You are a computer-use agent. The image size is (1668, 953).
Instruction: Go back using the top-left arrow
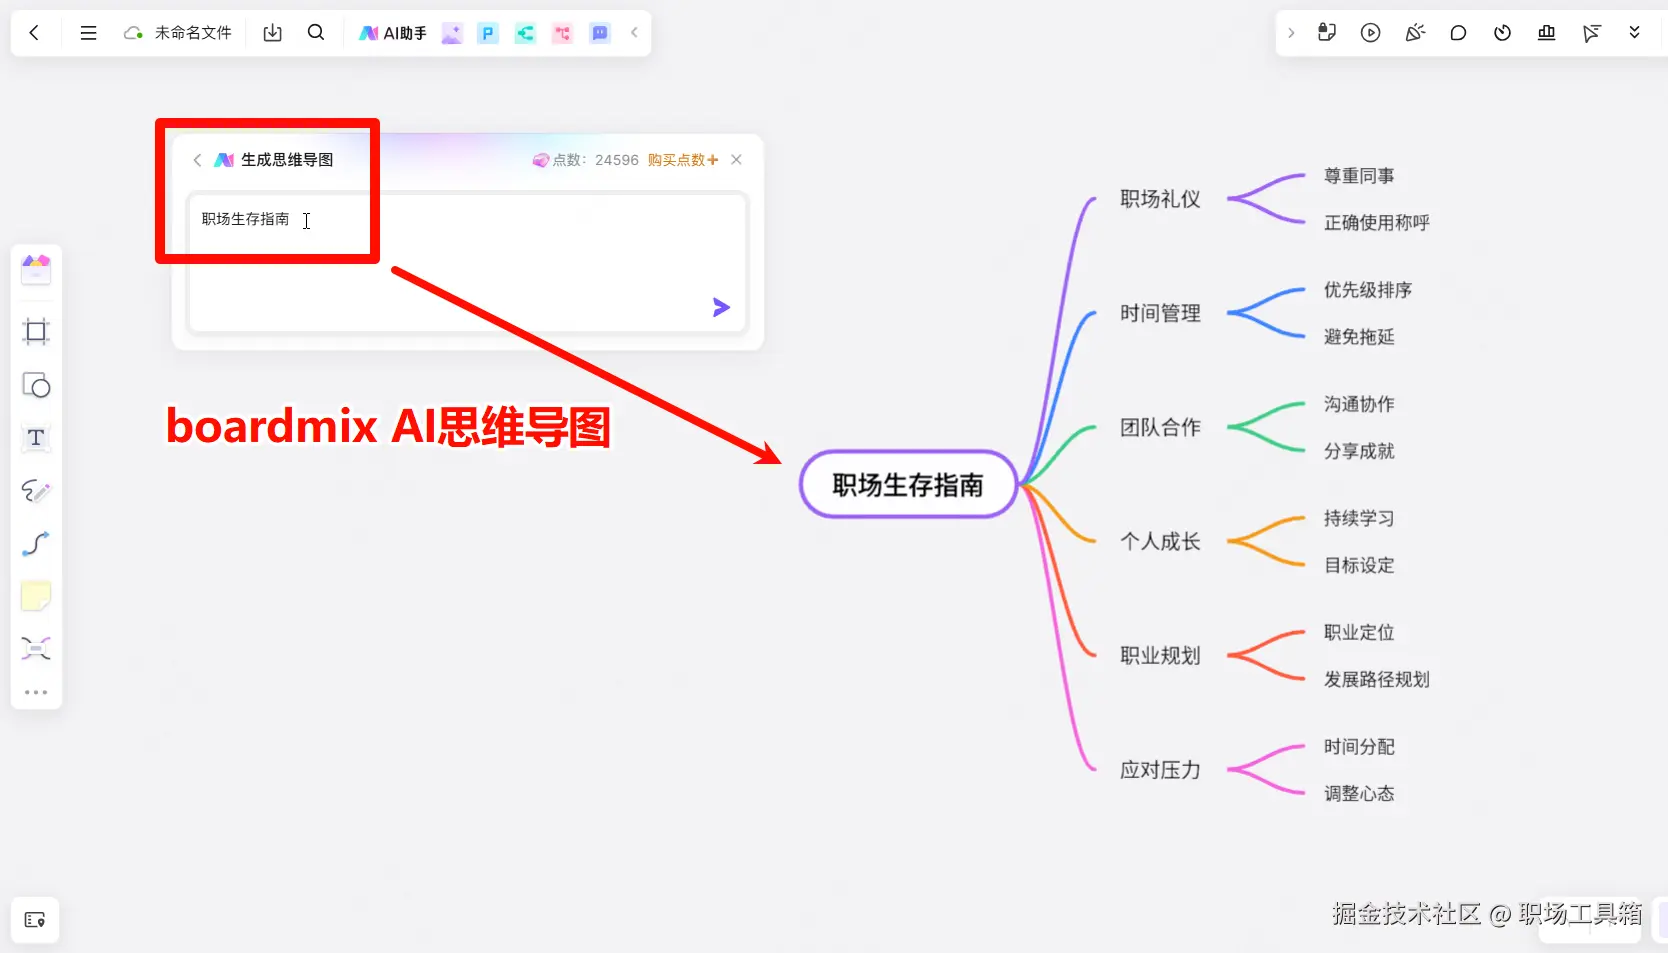34,33
